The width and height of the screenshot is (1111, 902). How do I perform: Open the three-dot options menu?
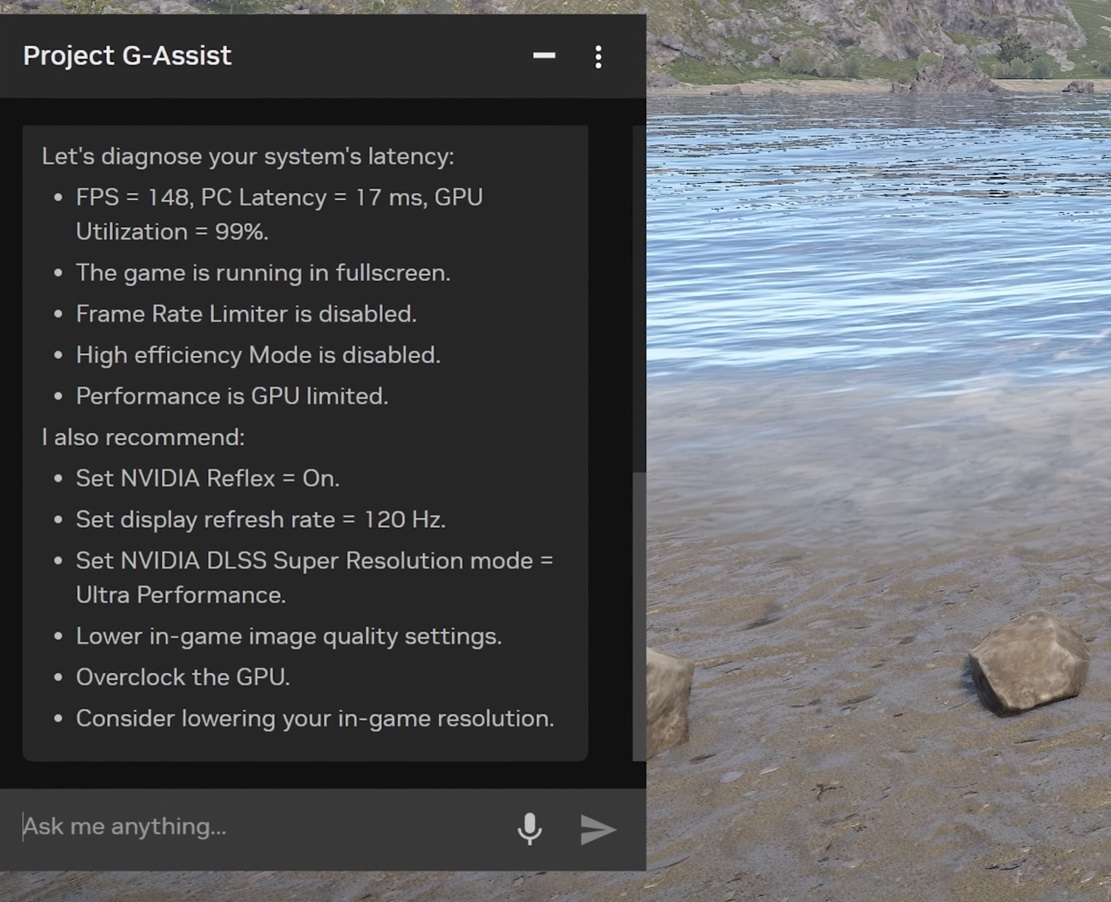[x=598, y=57]
